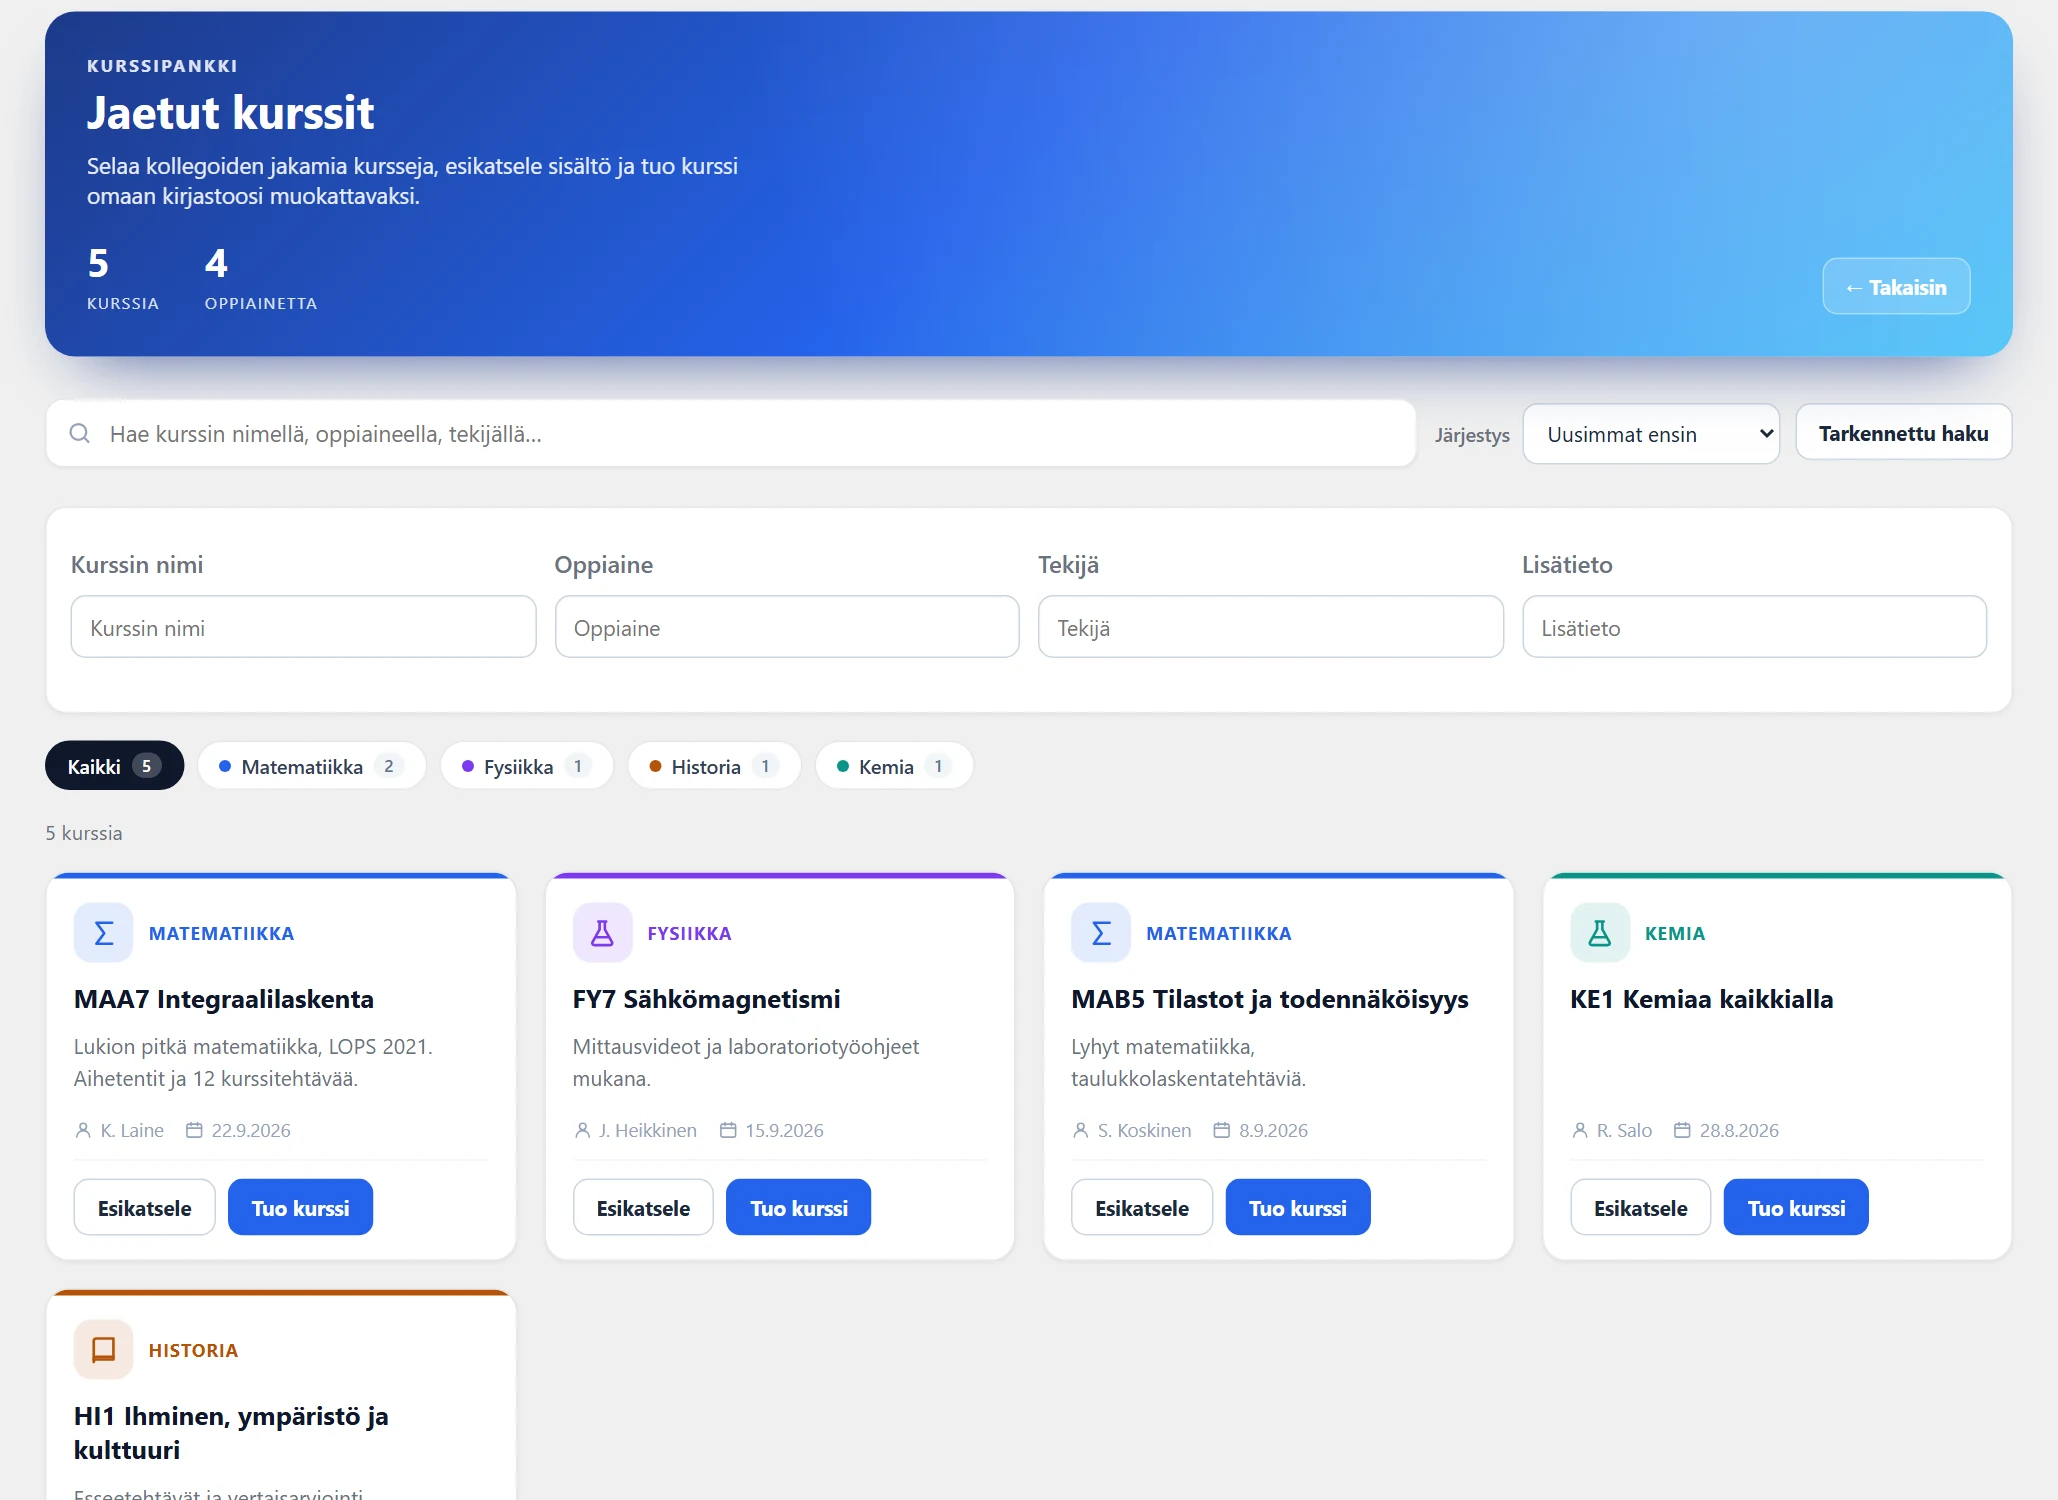The width and height of the screenshot is (2058, 1500).
Task: Click the Tekijä input field
Action: tap(1271, 627)
